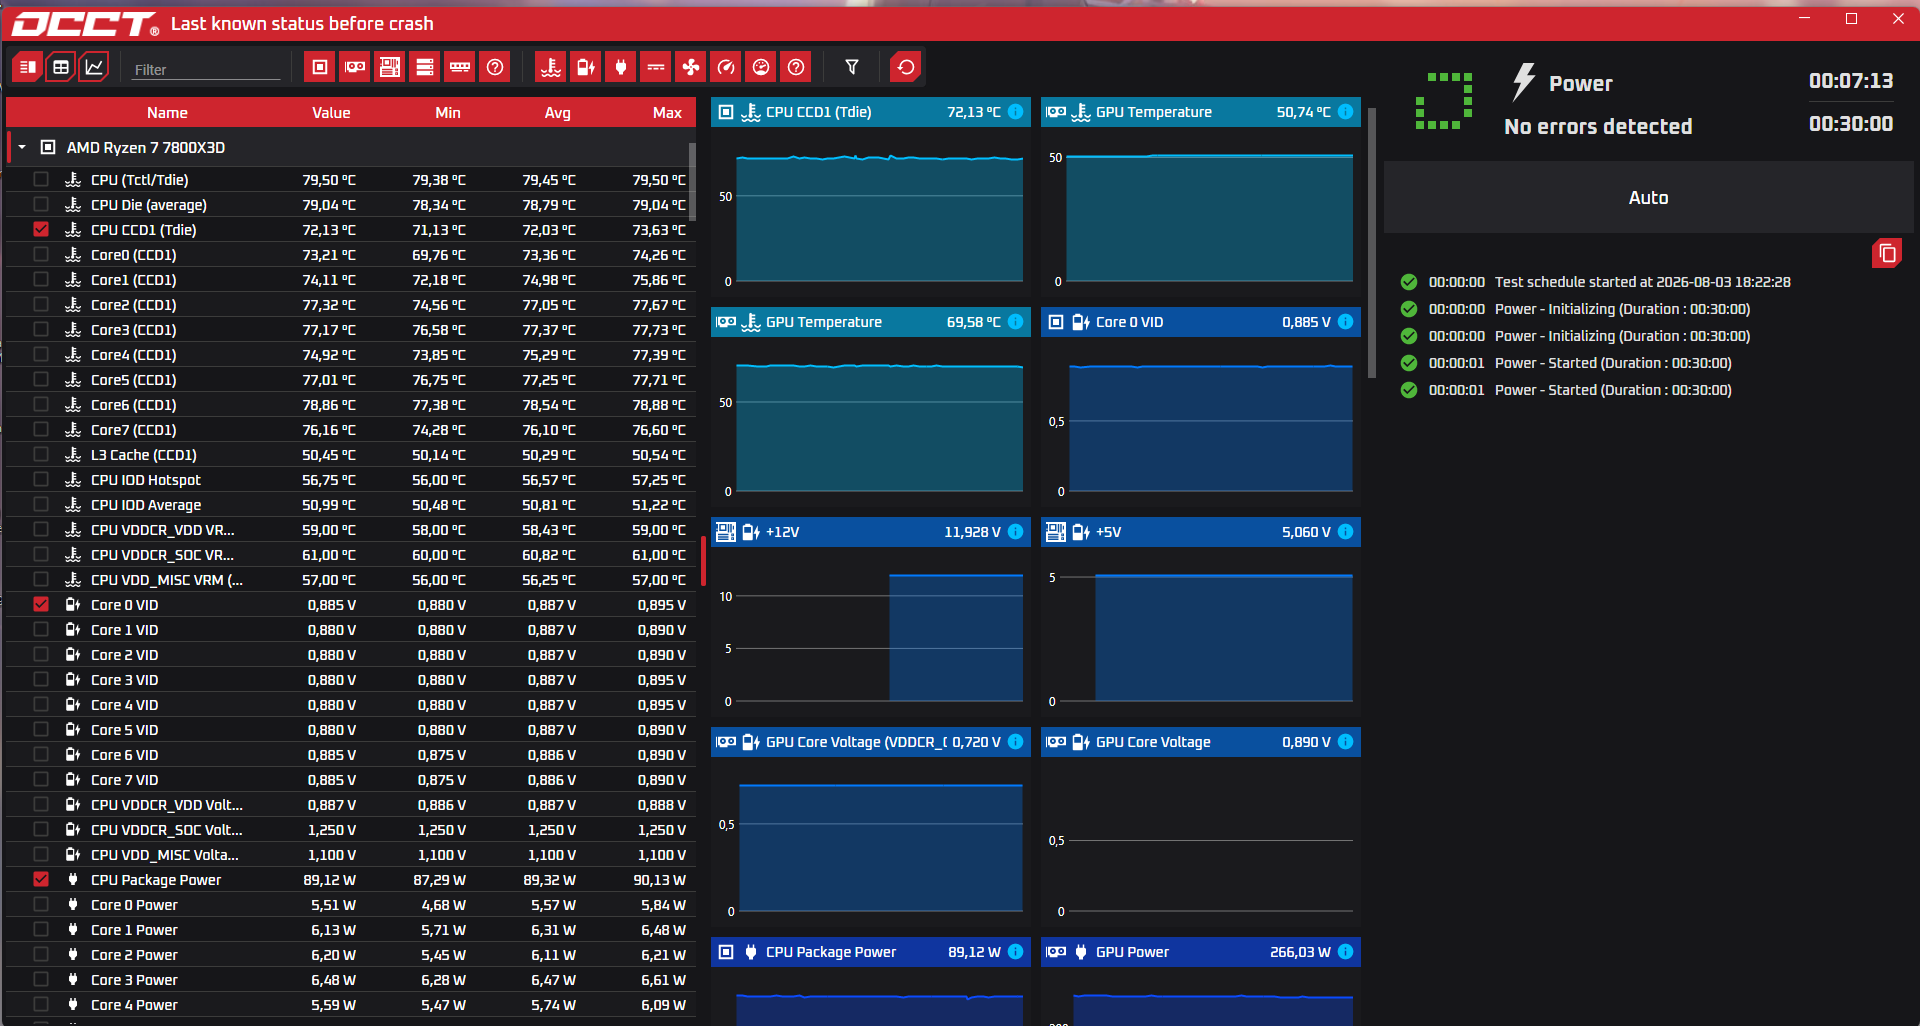The height and width of the screenshot is (1026, 1920).
Task: Click the CPU VDDCR_SOC Volt... row name
Action: point(167,830)
